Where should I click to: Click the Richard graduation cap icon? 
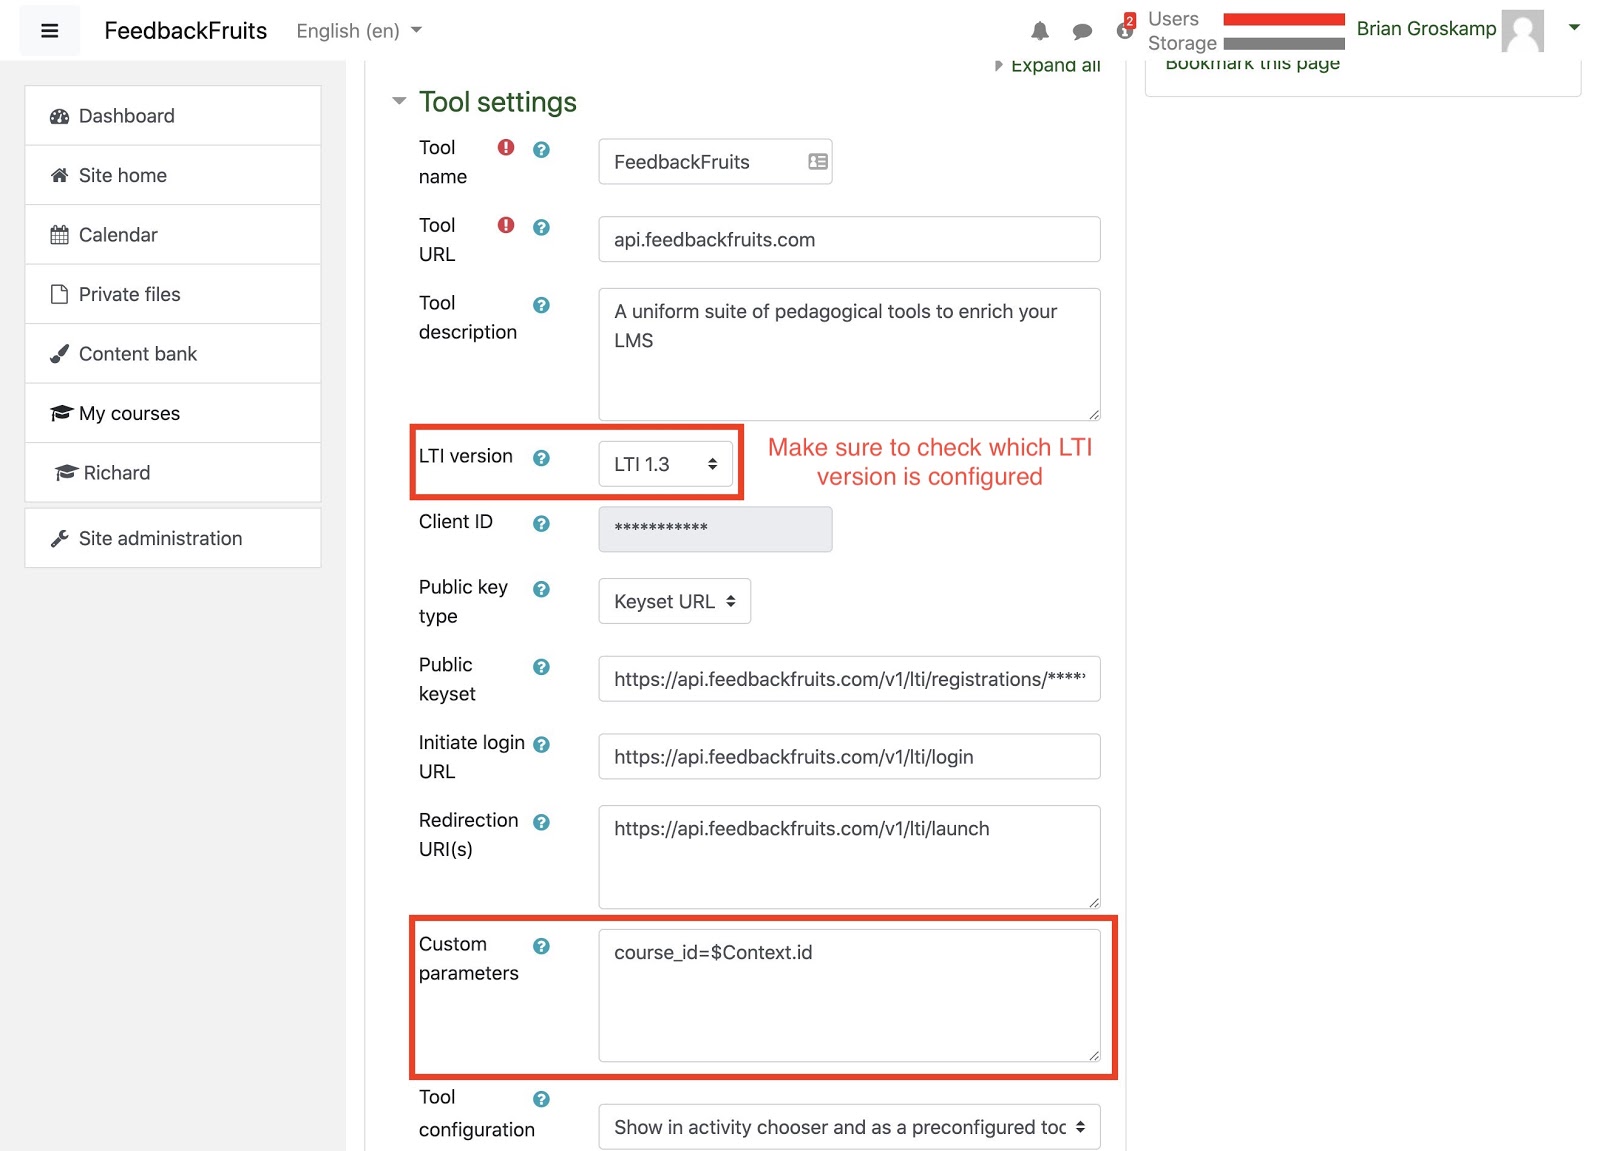click(x=66, y=472)
